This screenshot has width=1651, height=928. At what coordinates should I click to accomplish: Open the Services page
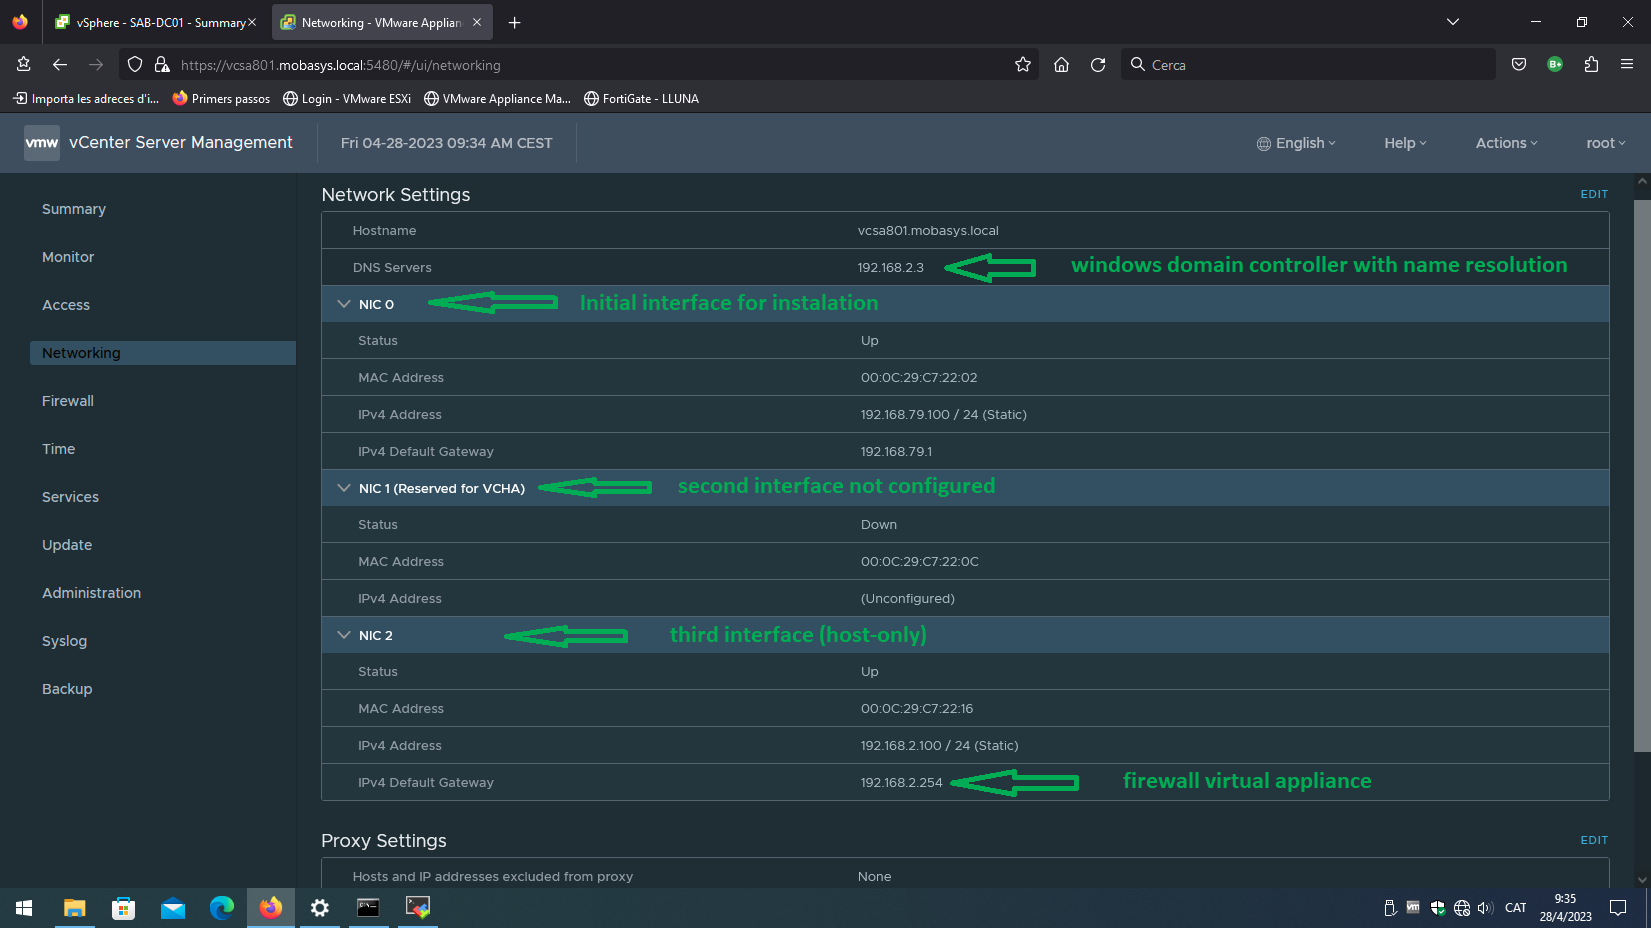(70, 497)
